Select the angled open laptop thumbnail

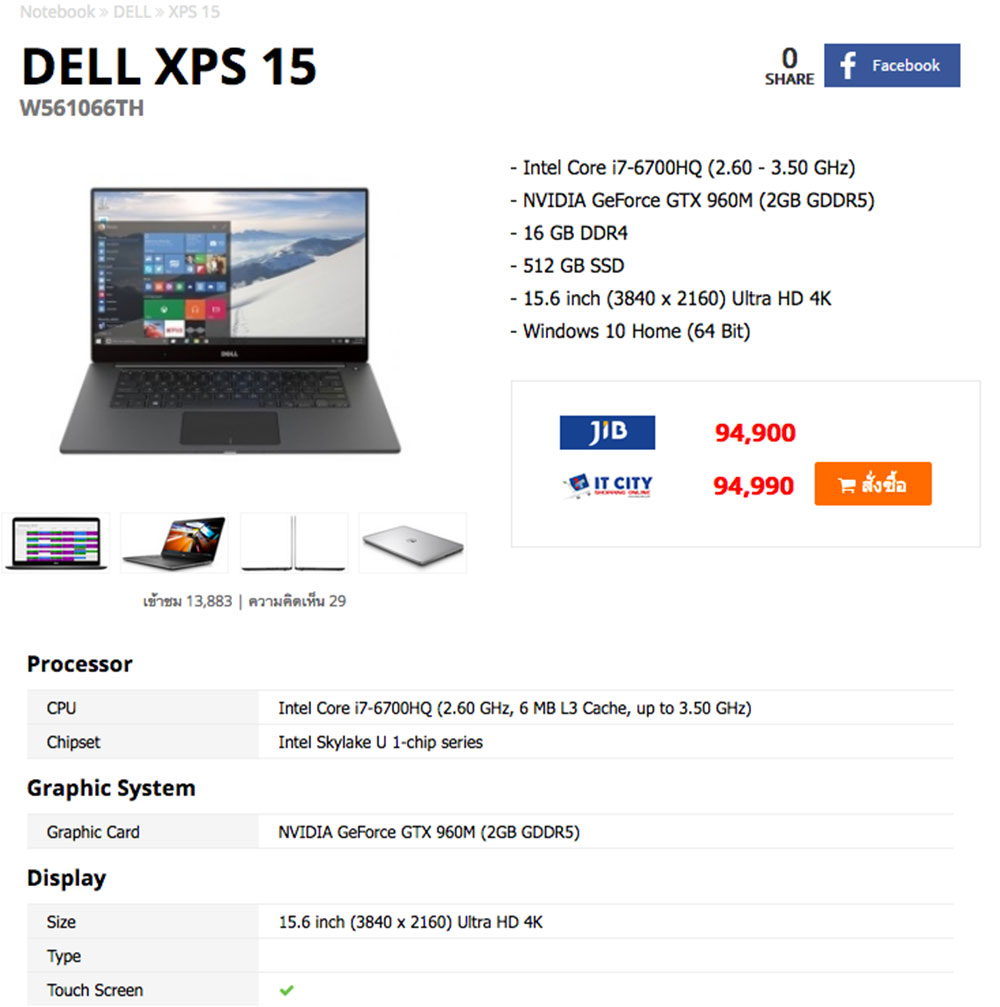[x=174, y=543]
